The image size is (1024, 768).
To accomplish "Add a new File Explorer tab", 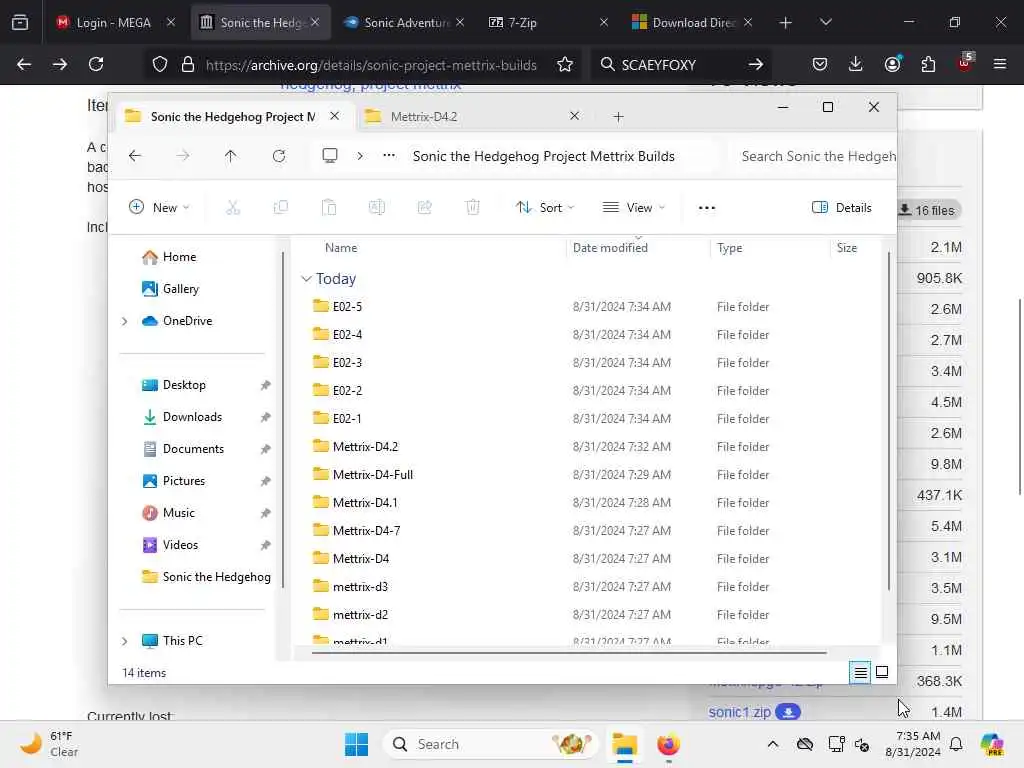I will tap(618, 117).
